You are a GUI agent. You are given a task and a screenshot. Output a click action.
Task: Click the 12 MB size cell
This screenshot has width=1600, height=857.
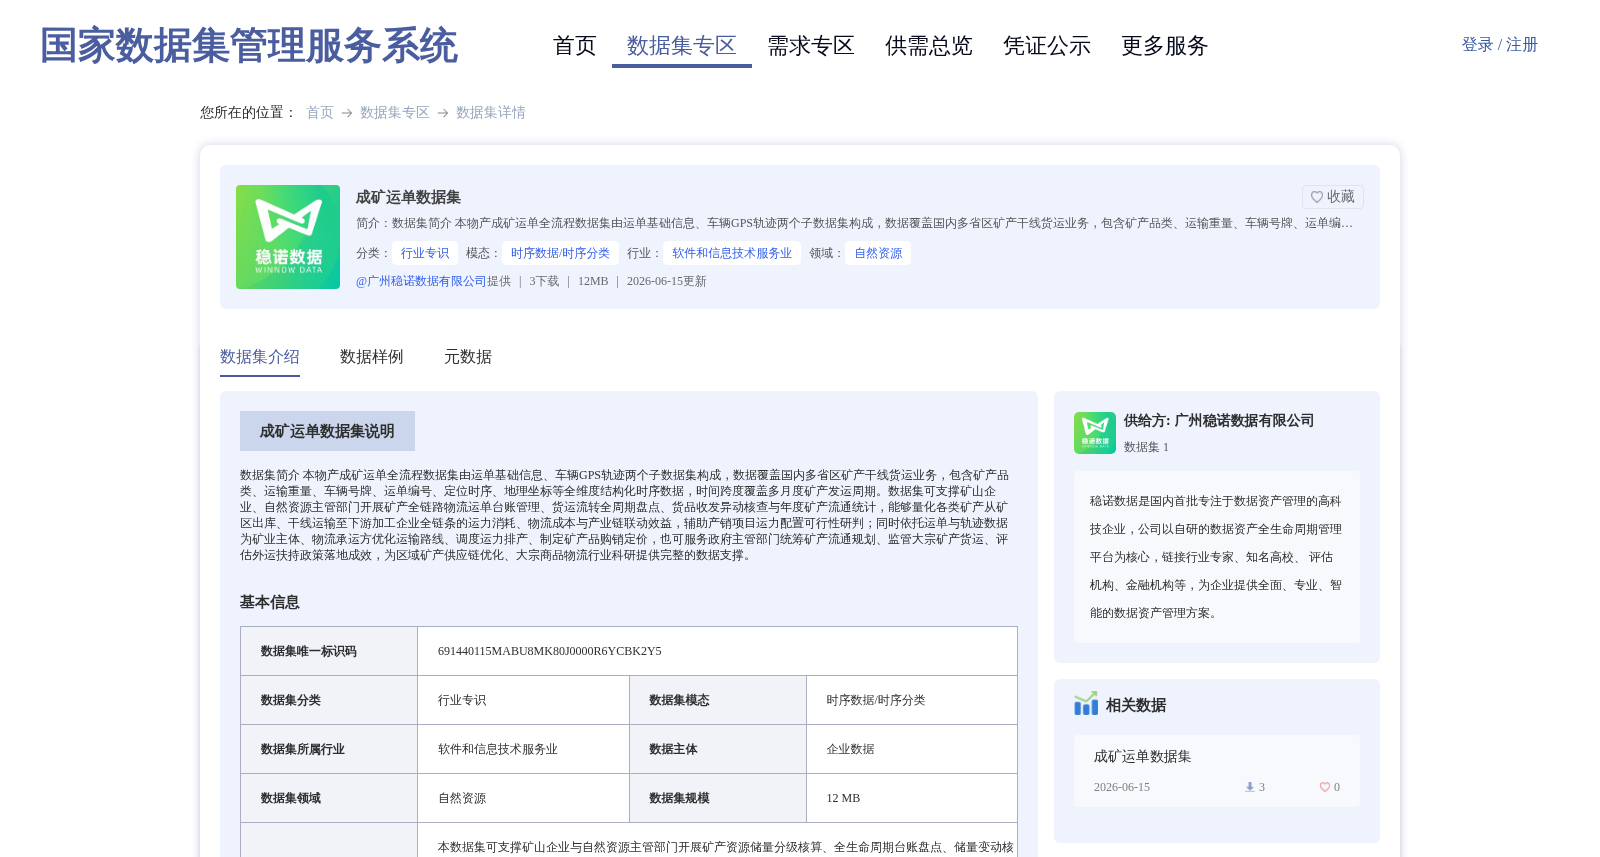click(x=843, y=798)
